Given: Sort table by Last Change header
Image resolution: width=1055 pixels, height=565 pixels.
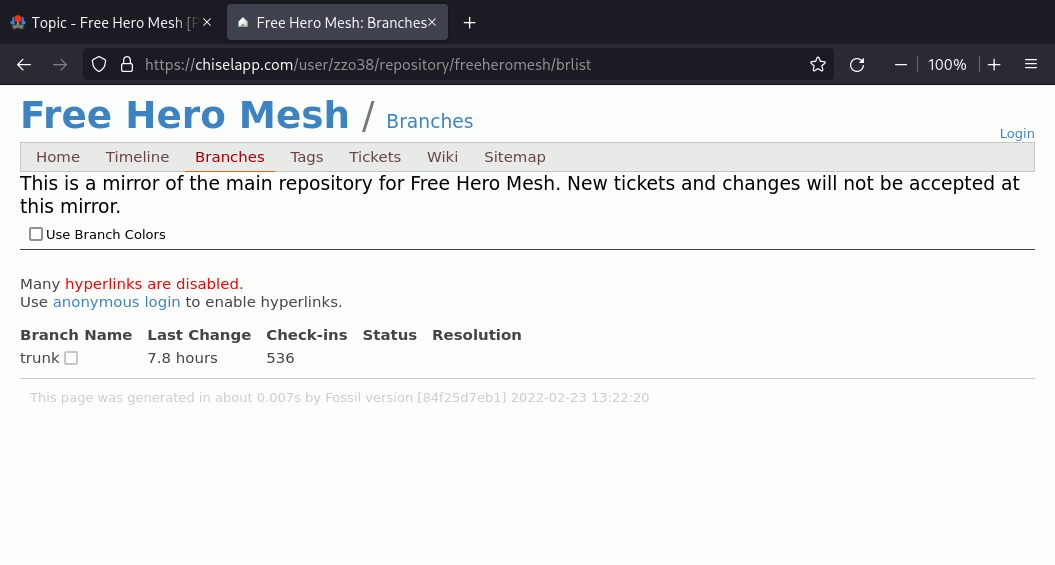Looking at the screenshot, I should click(x=199, y=335).
